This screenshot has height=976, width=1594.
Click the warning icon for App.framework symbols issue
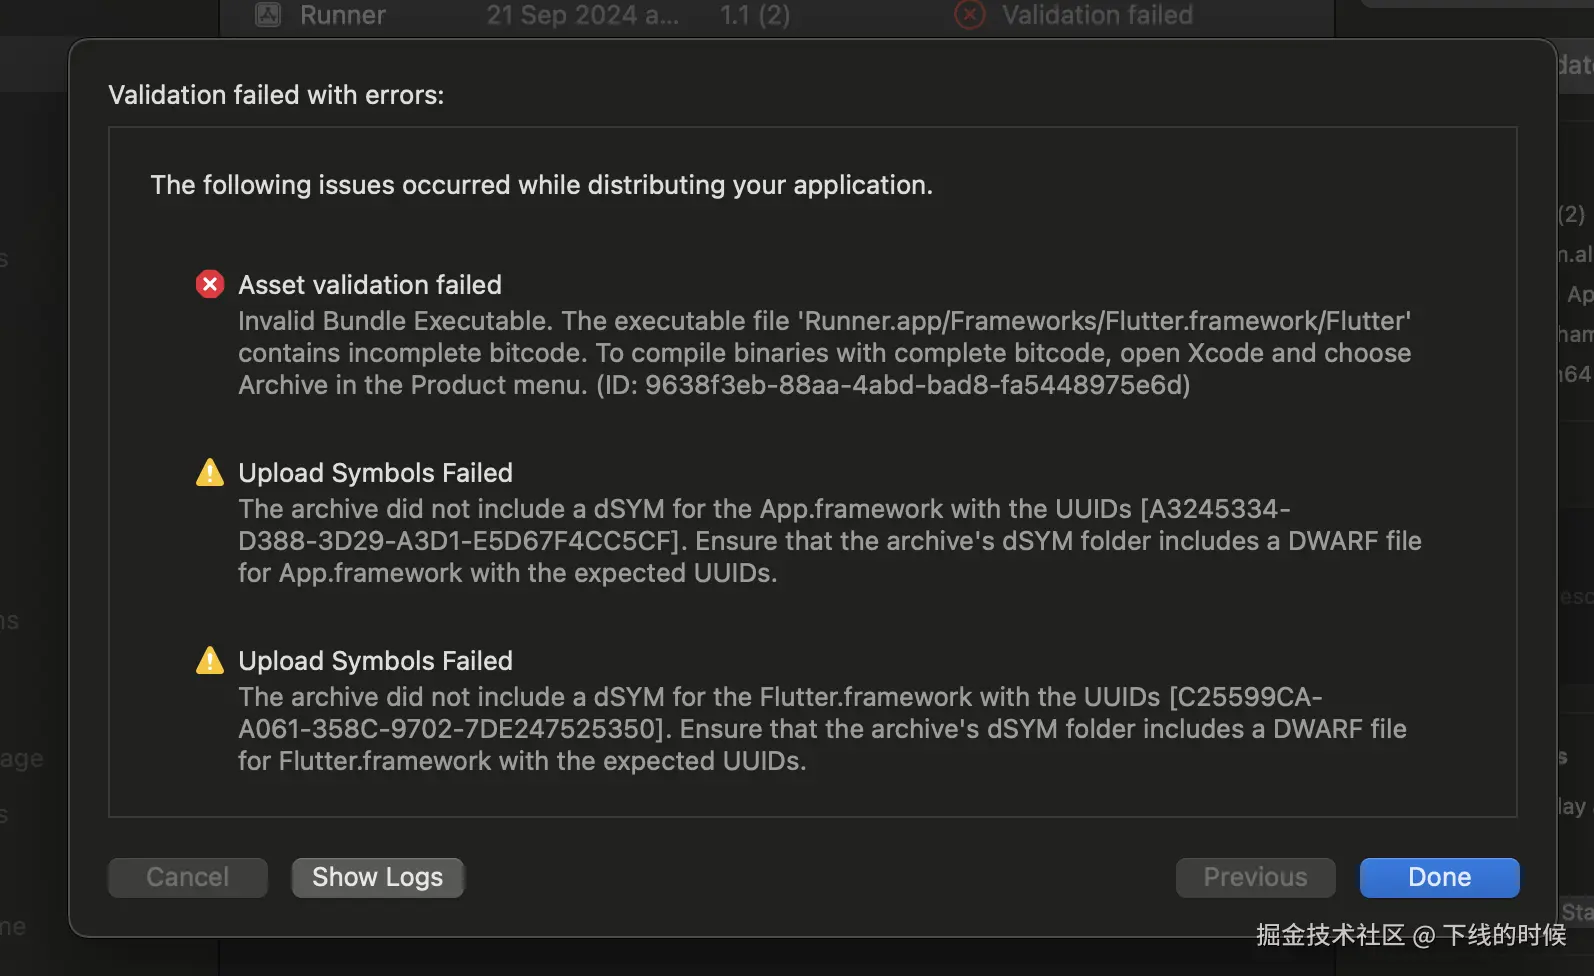click(x=210, y=472)
